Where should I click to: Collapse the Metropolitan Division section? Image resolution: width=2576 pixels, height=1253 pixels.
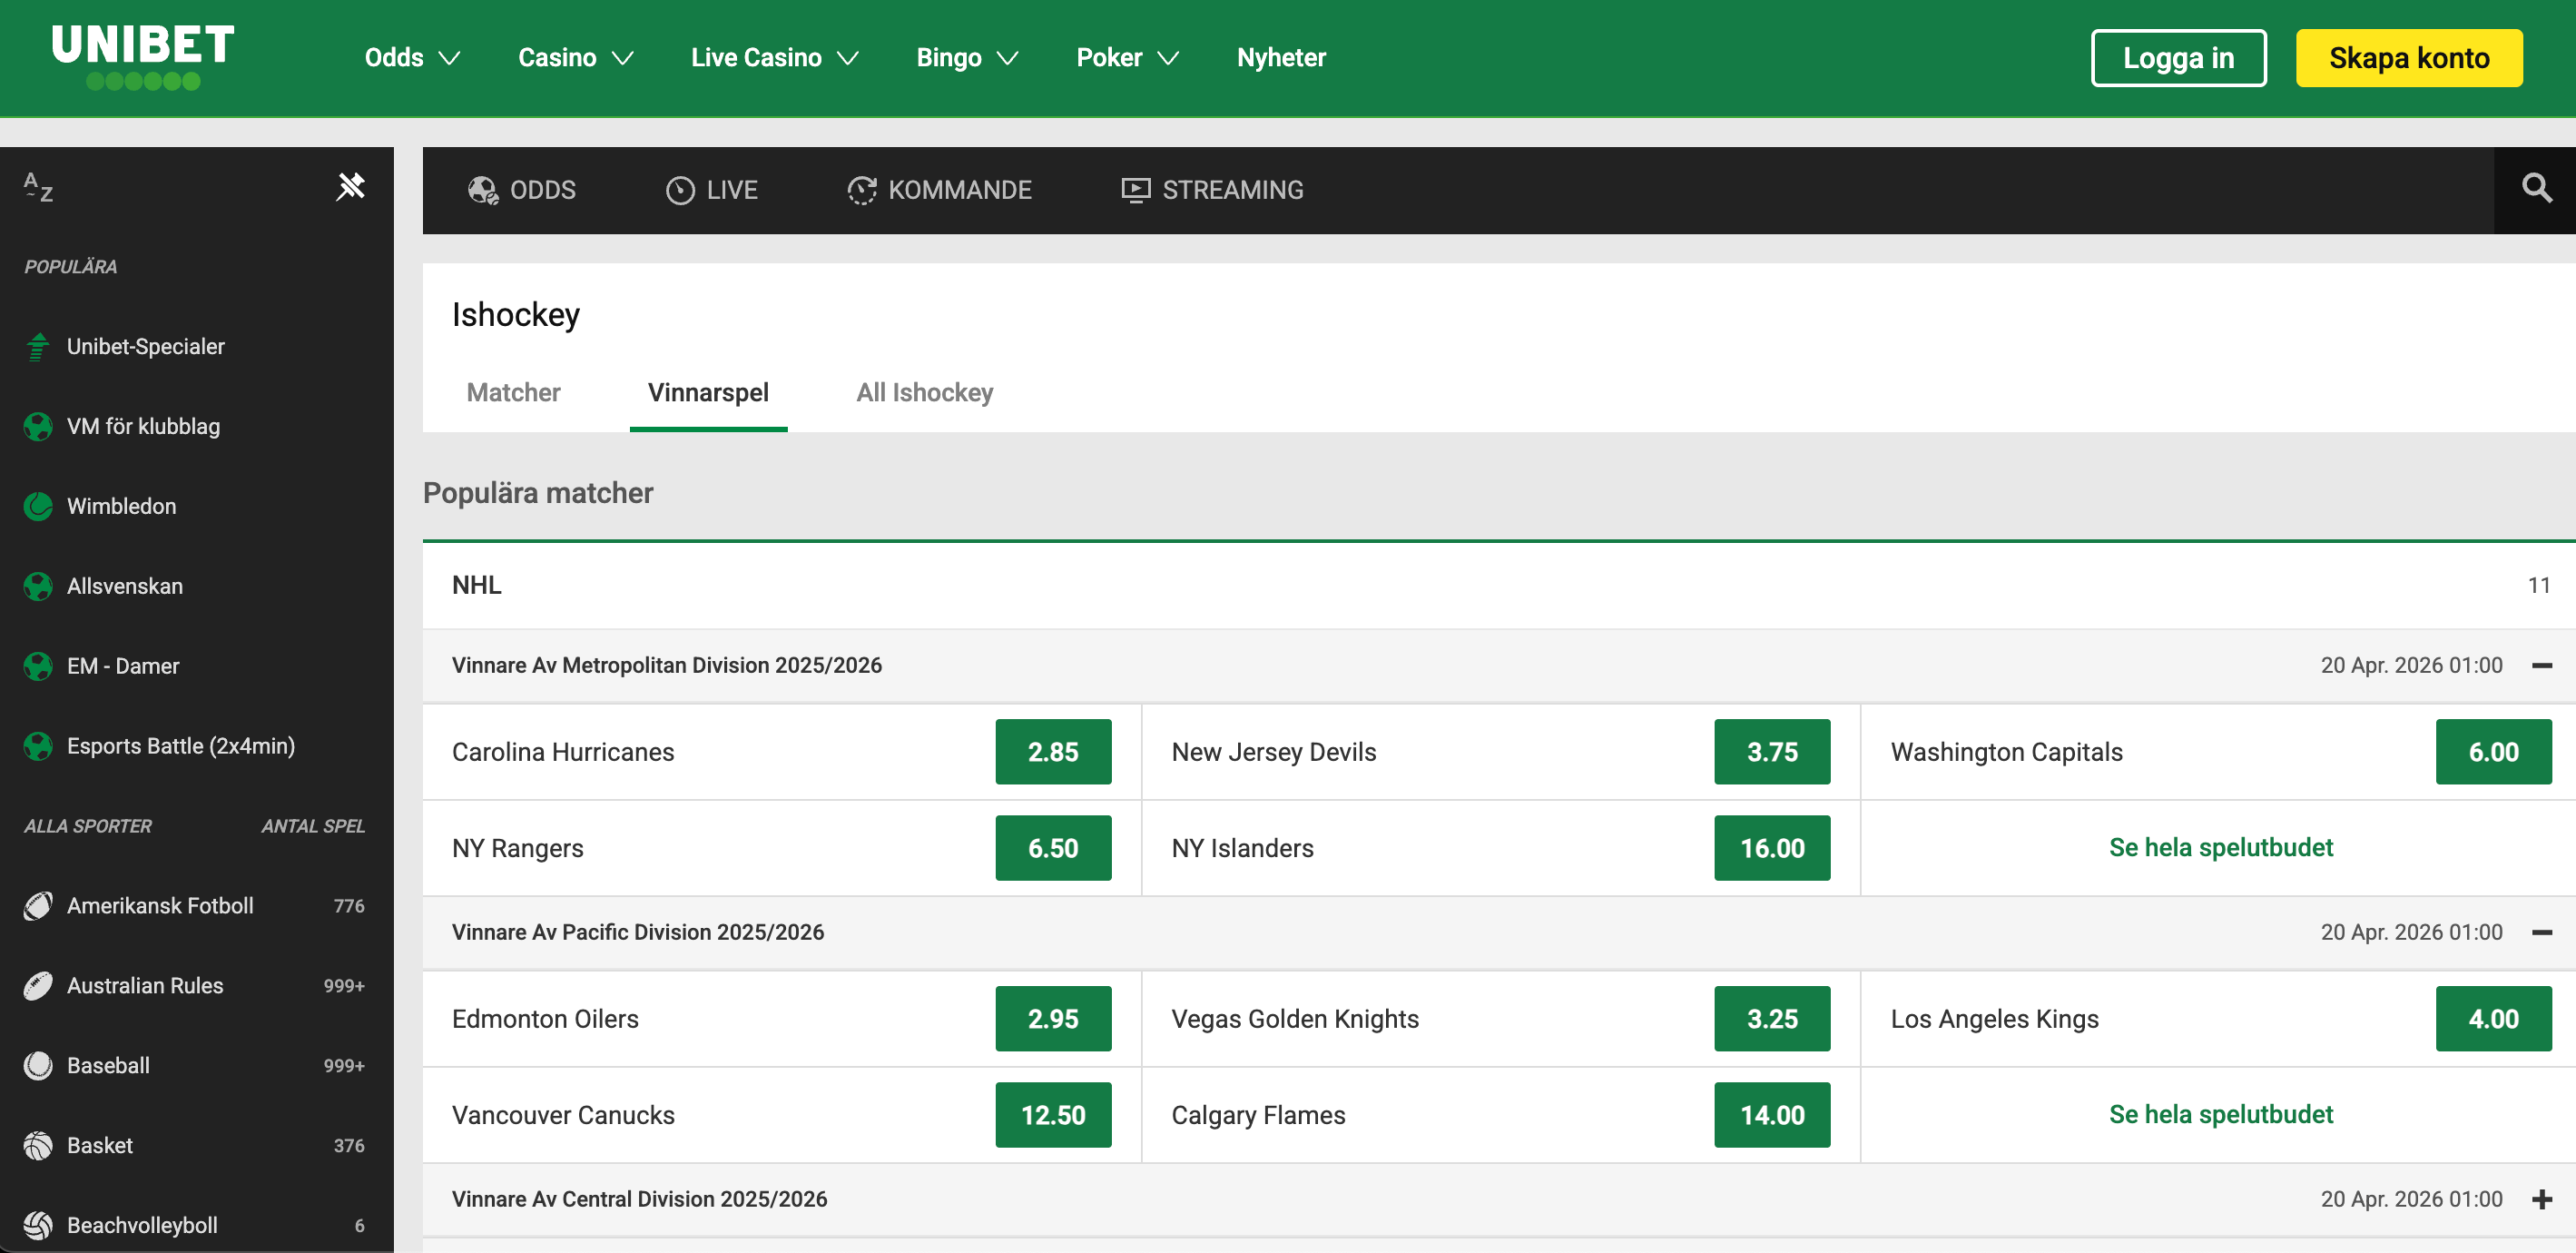click(2542, 666)
